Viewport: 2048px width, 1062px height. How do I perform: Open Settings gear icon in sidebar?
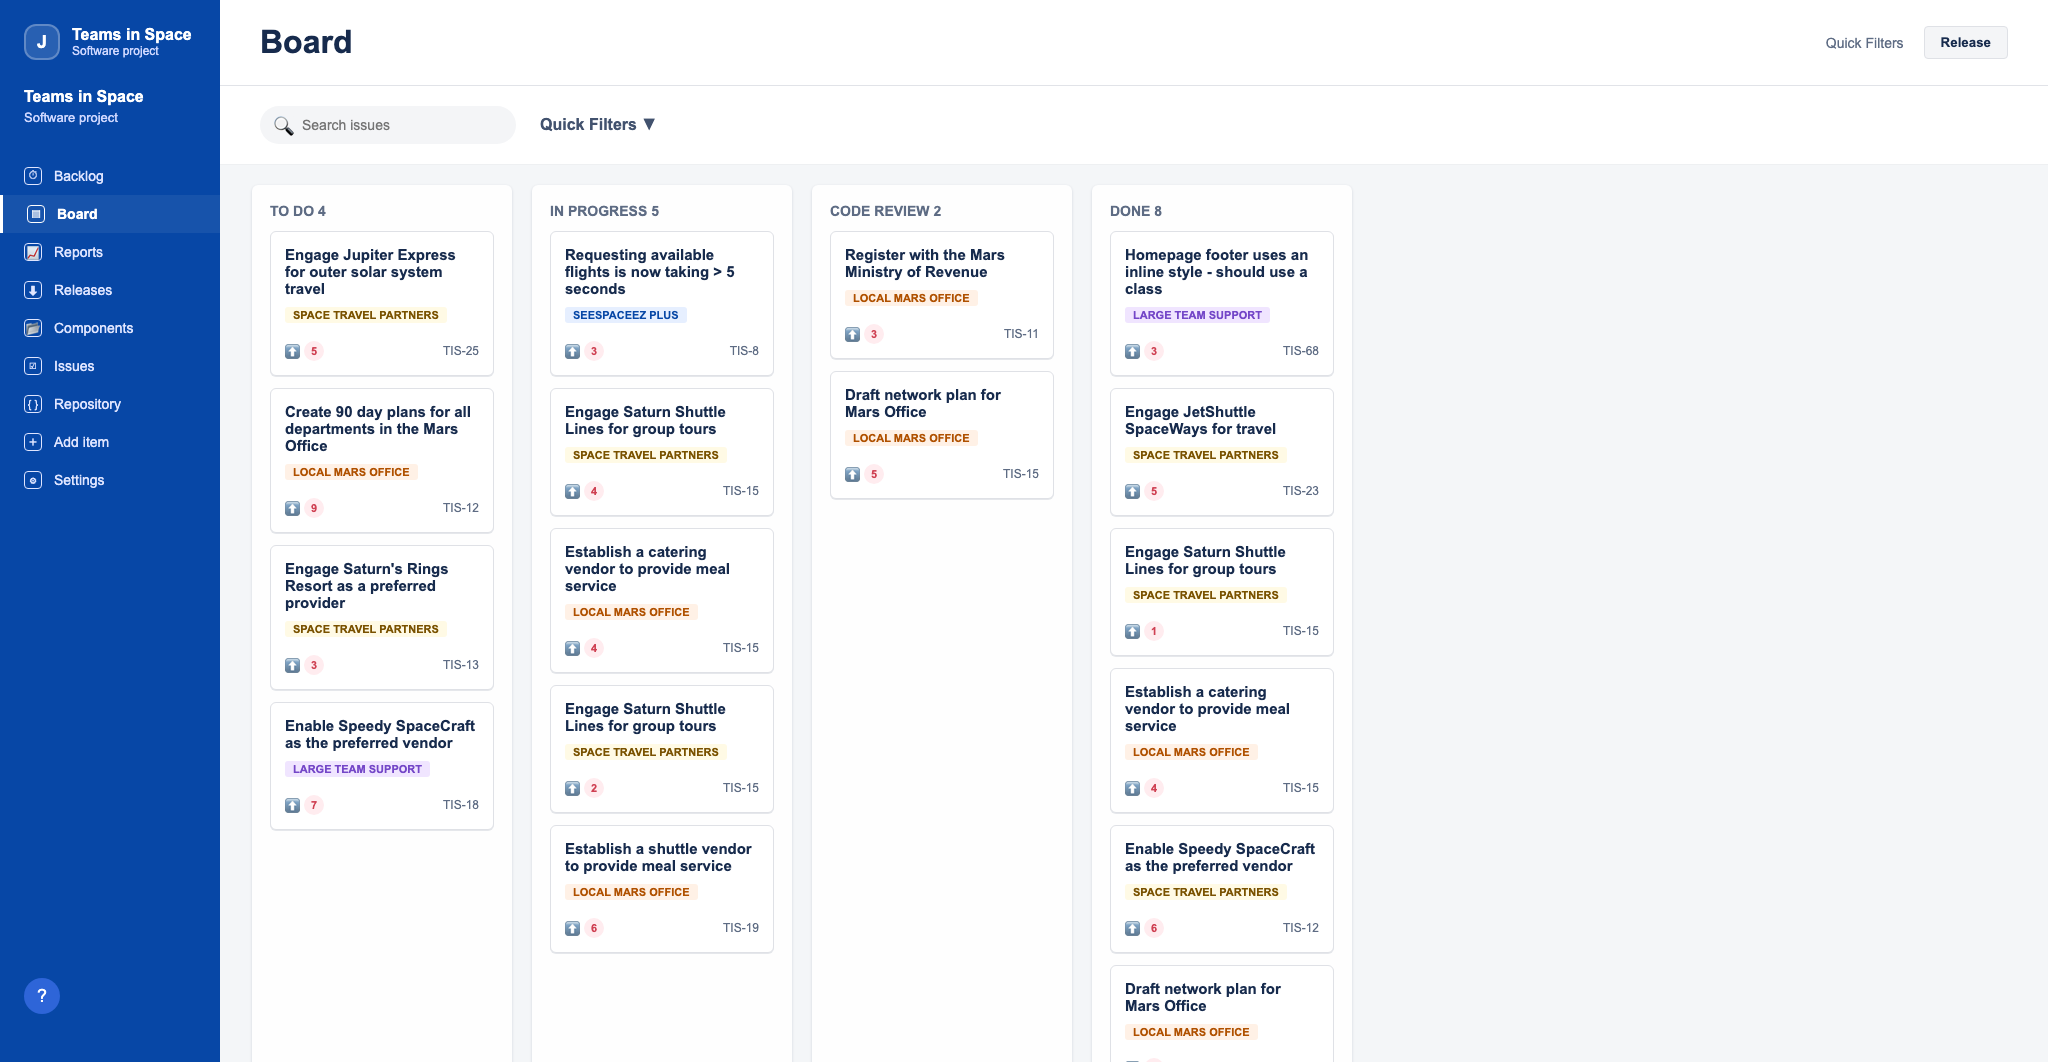33,480
